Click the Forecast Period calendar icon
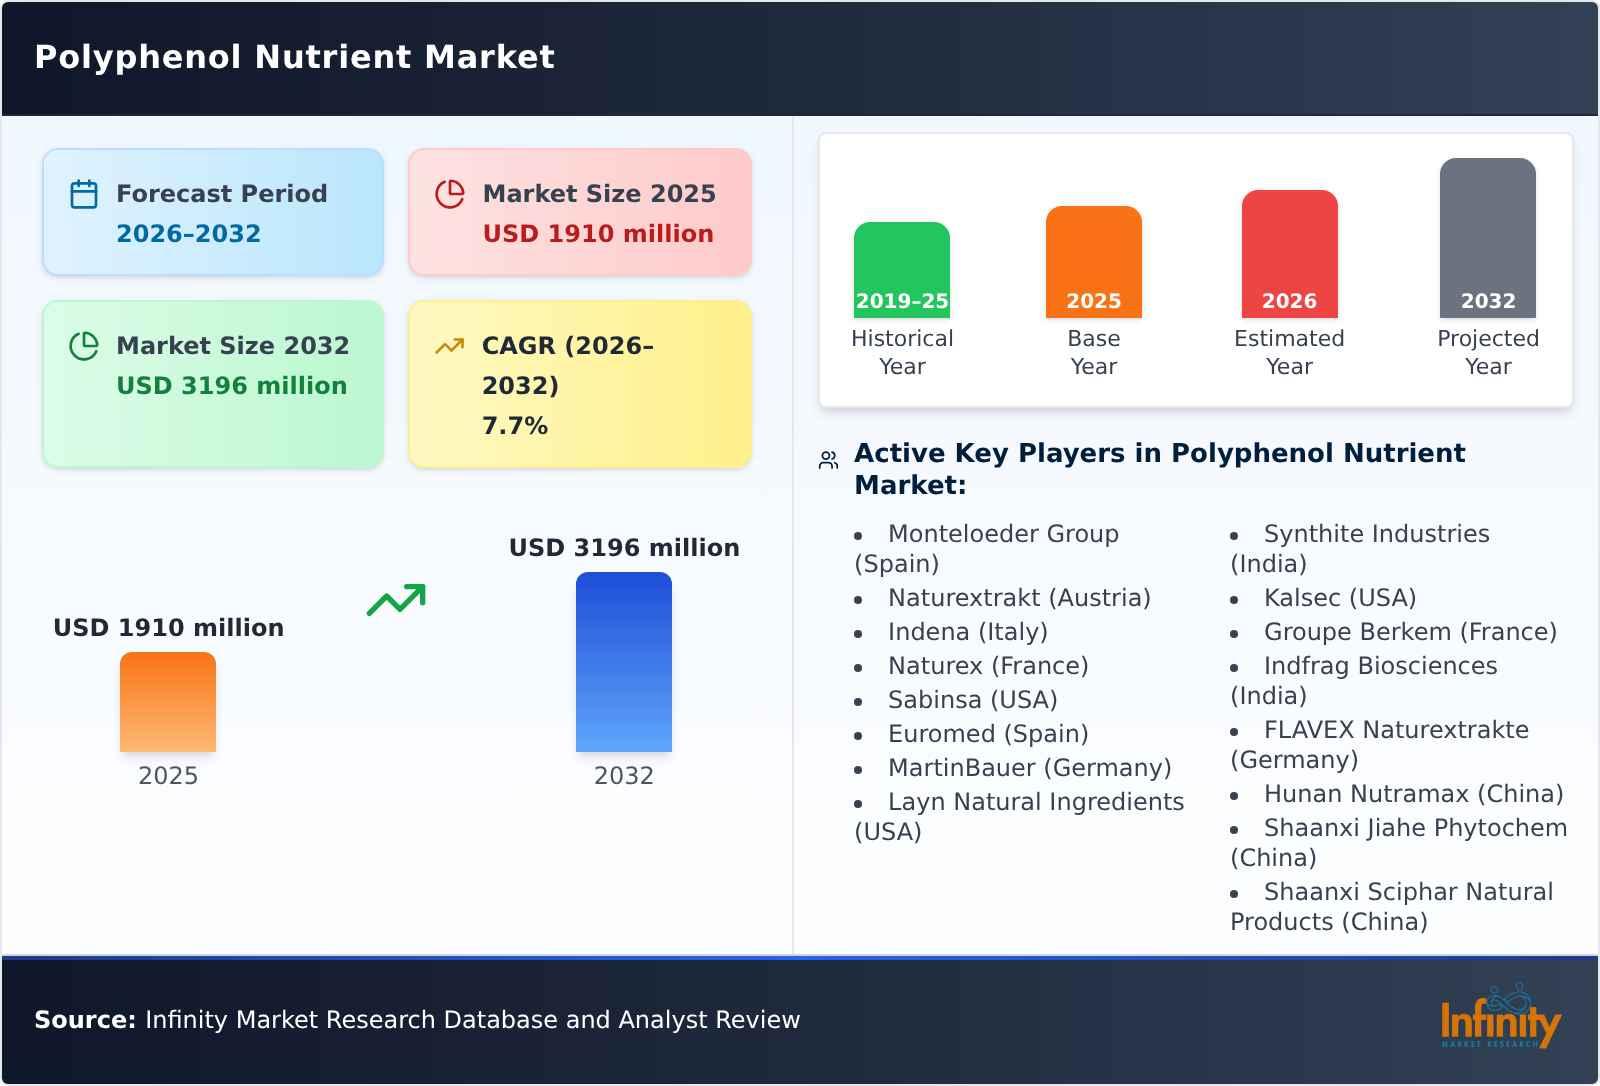 tap(84, 194)
